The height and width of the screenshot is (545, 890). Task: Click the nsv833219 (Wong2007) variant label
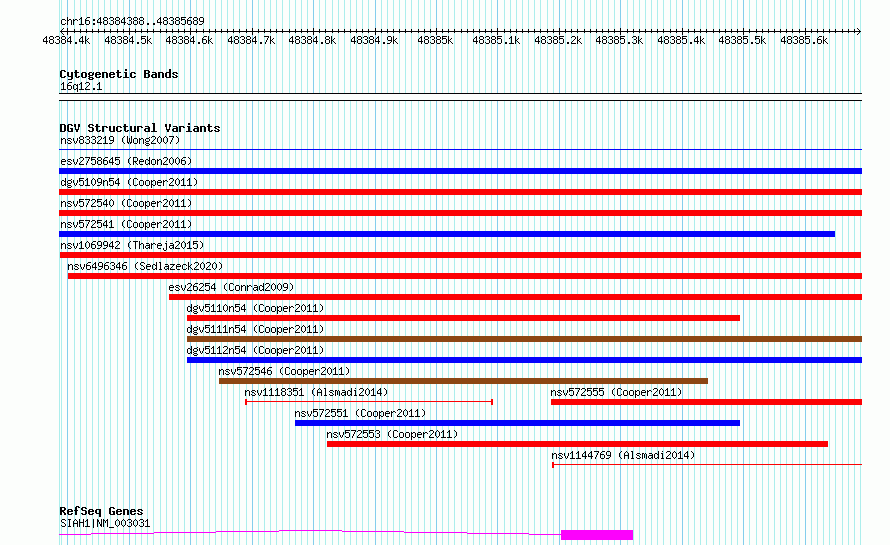120,140
